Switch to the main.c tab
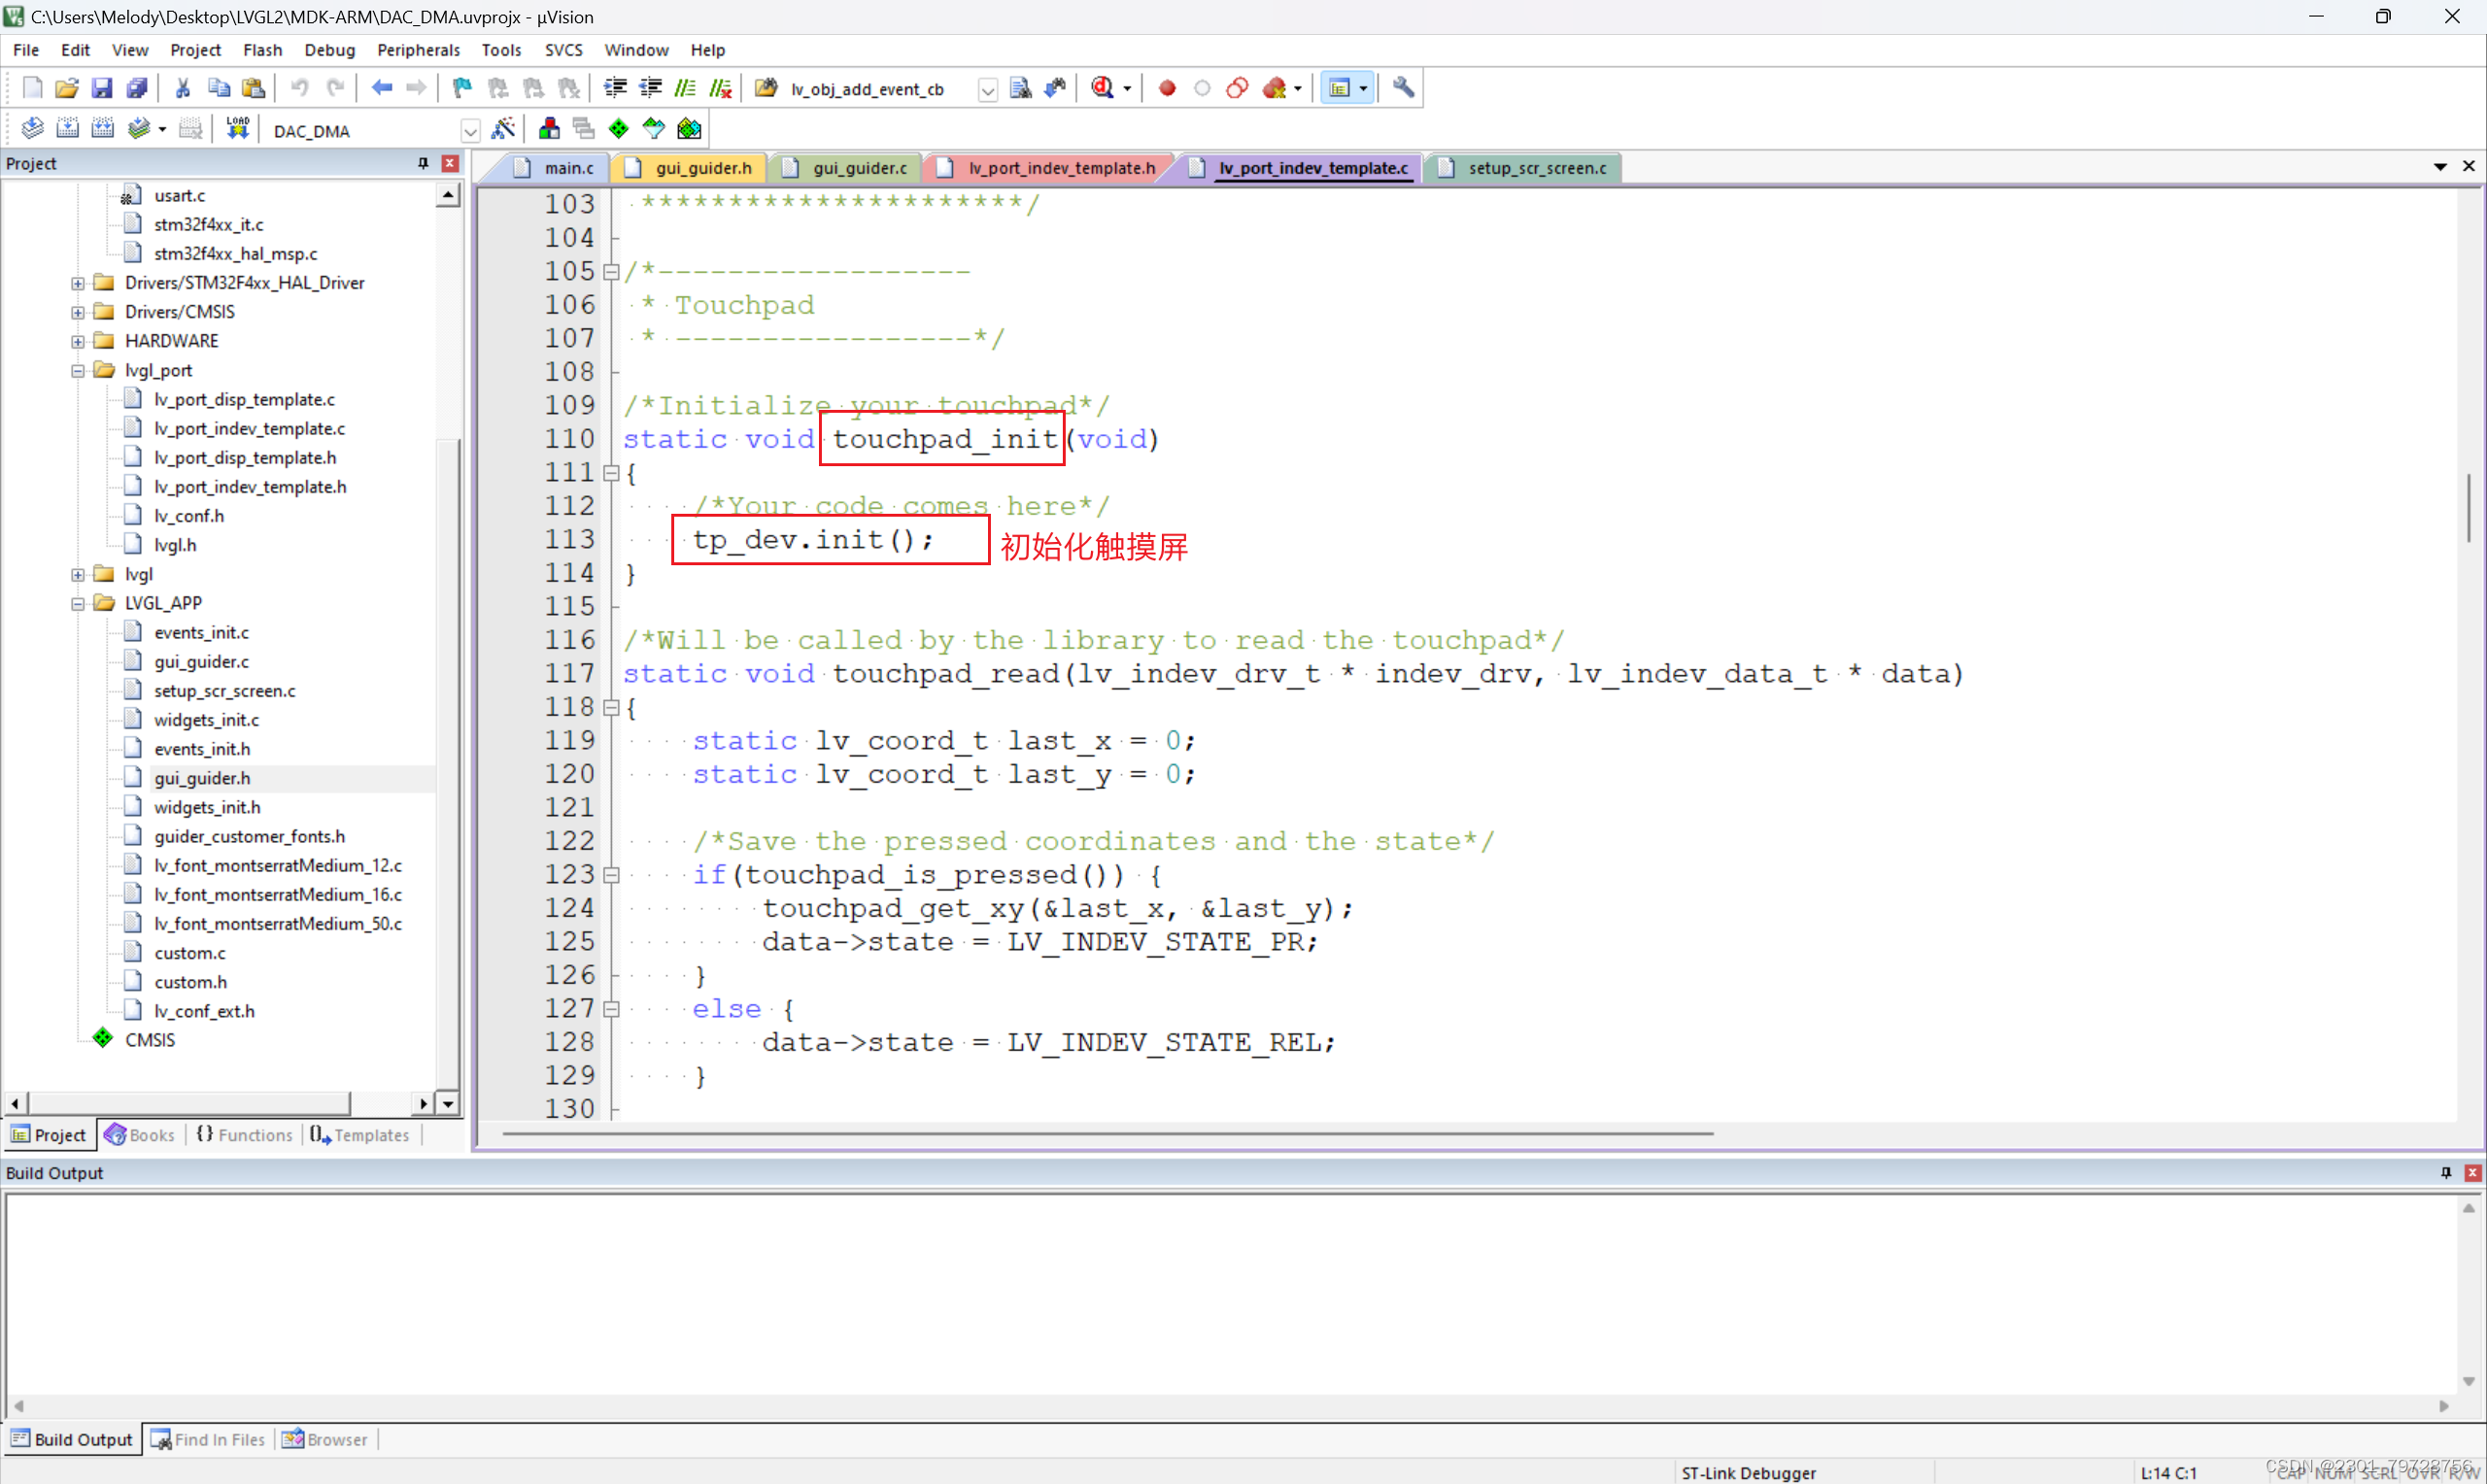 pyautogui.click(x=568, y=167)
